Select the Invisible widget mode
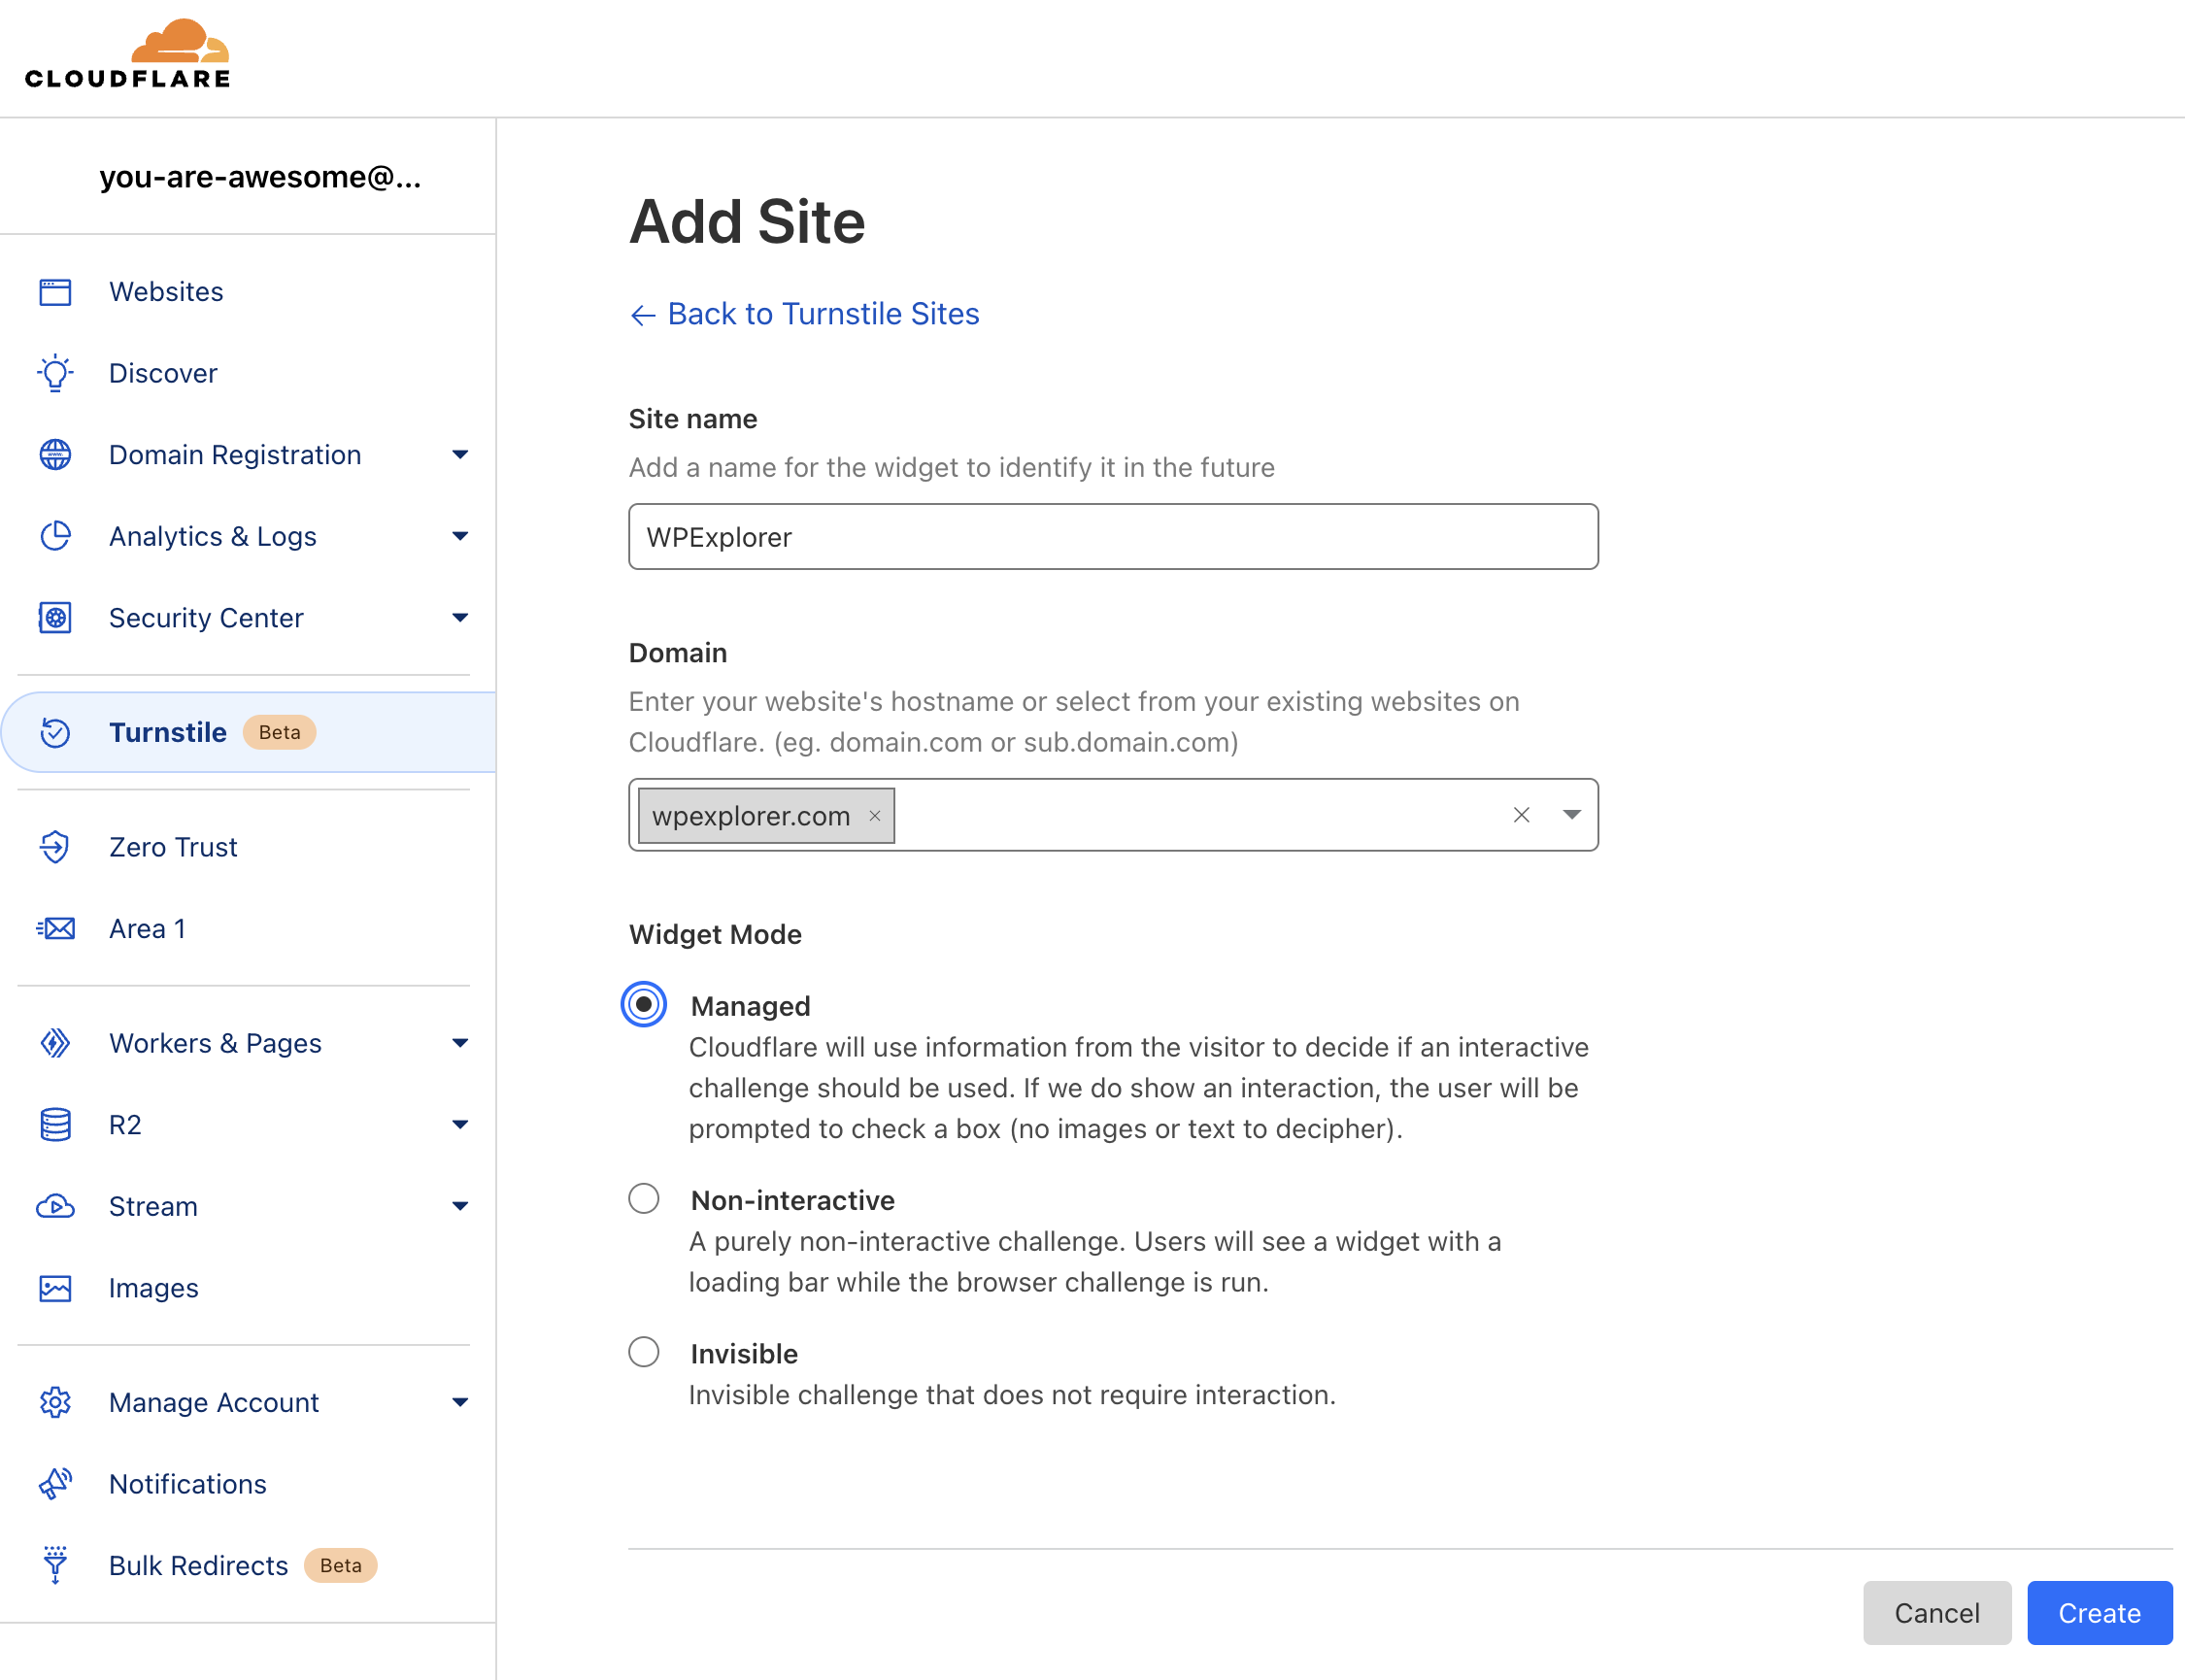 coord(644,1353)
